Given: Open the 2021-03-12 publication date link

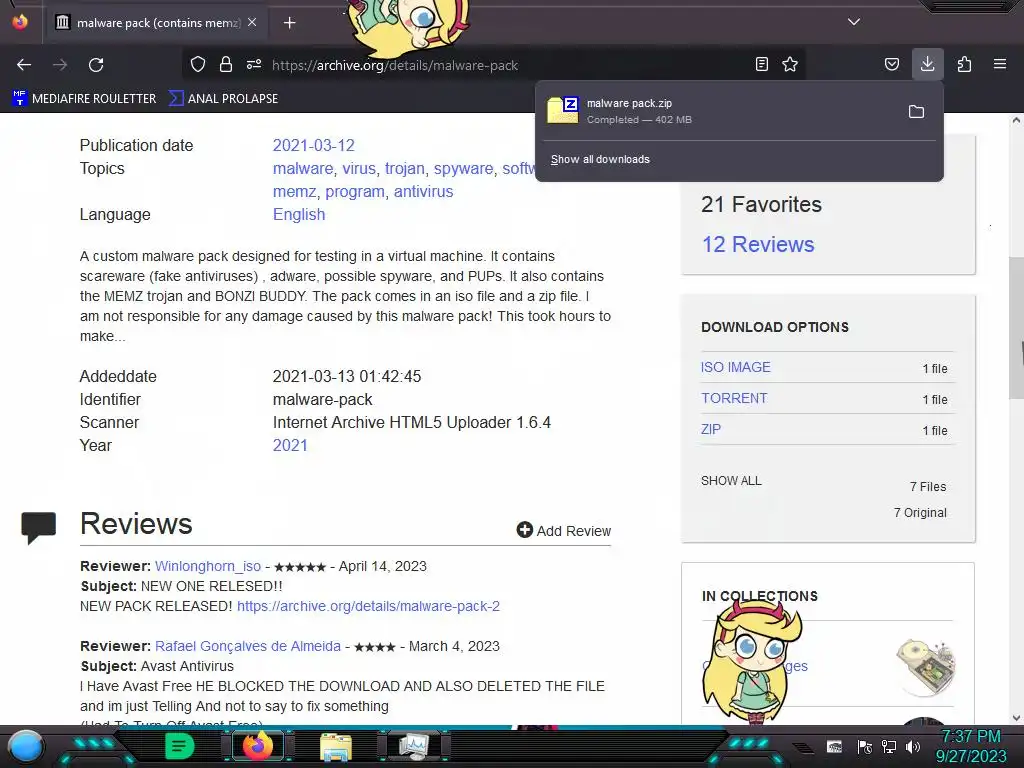Looking at the screenshot, I should 313,146.
